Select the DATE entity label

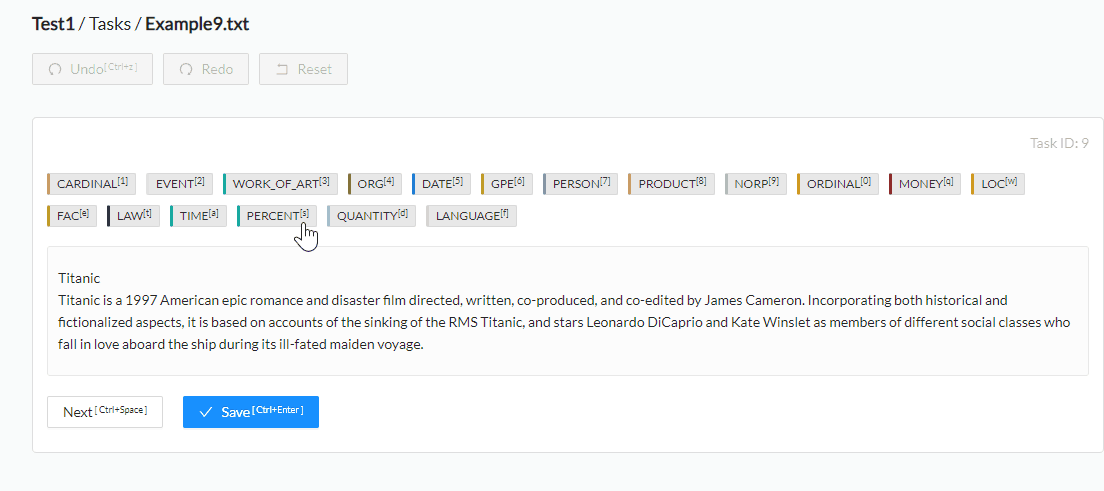coord(441,184)
